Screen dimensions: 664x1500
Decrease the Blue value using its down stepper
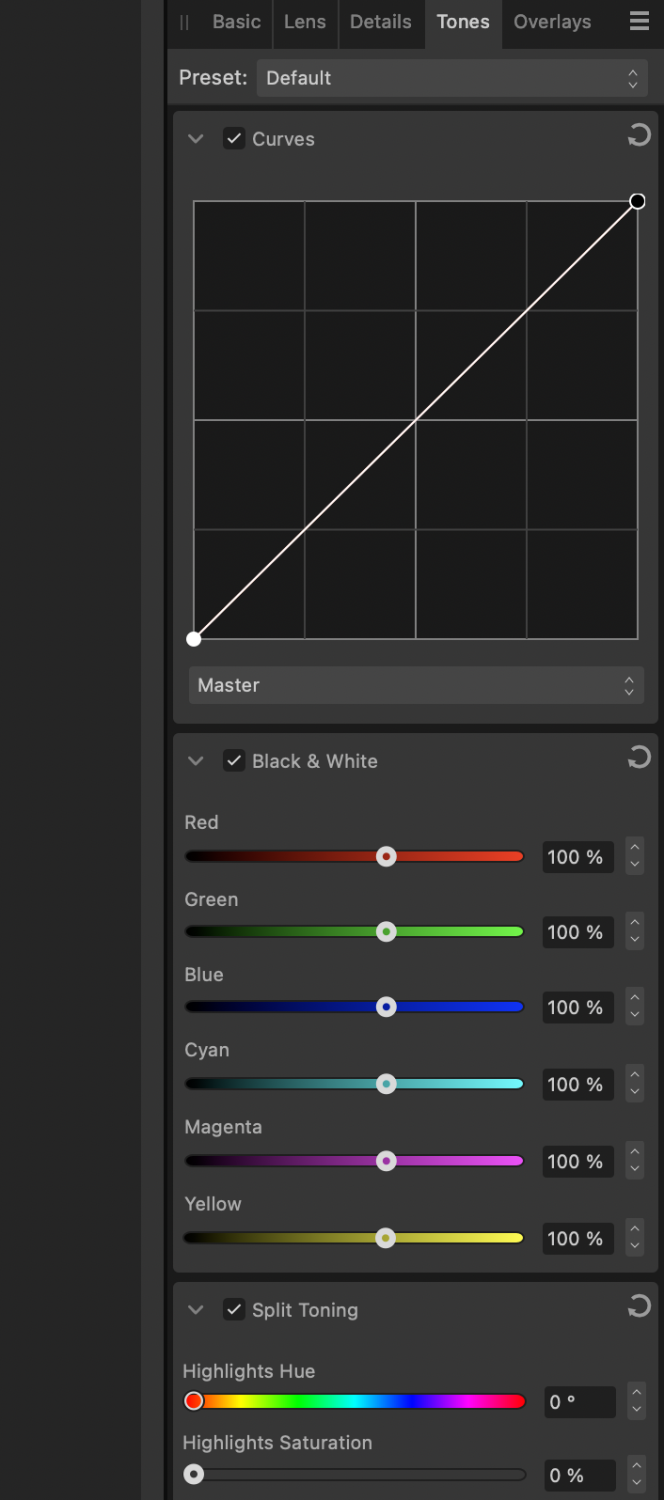coord(635,1014)
